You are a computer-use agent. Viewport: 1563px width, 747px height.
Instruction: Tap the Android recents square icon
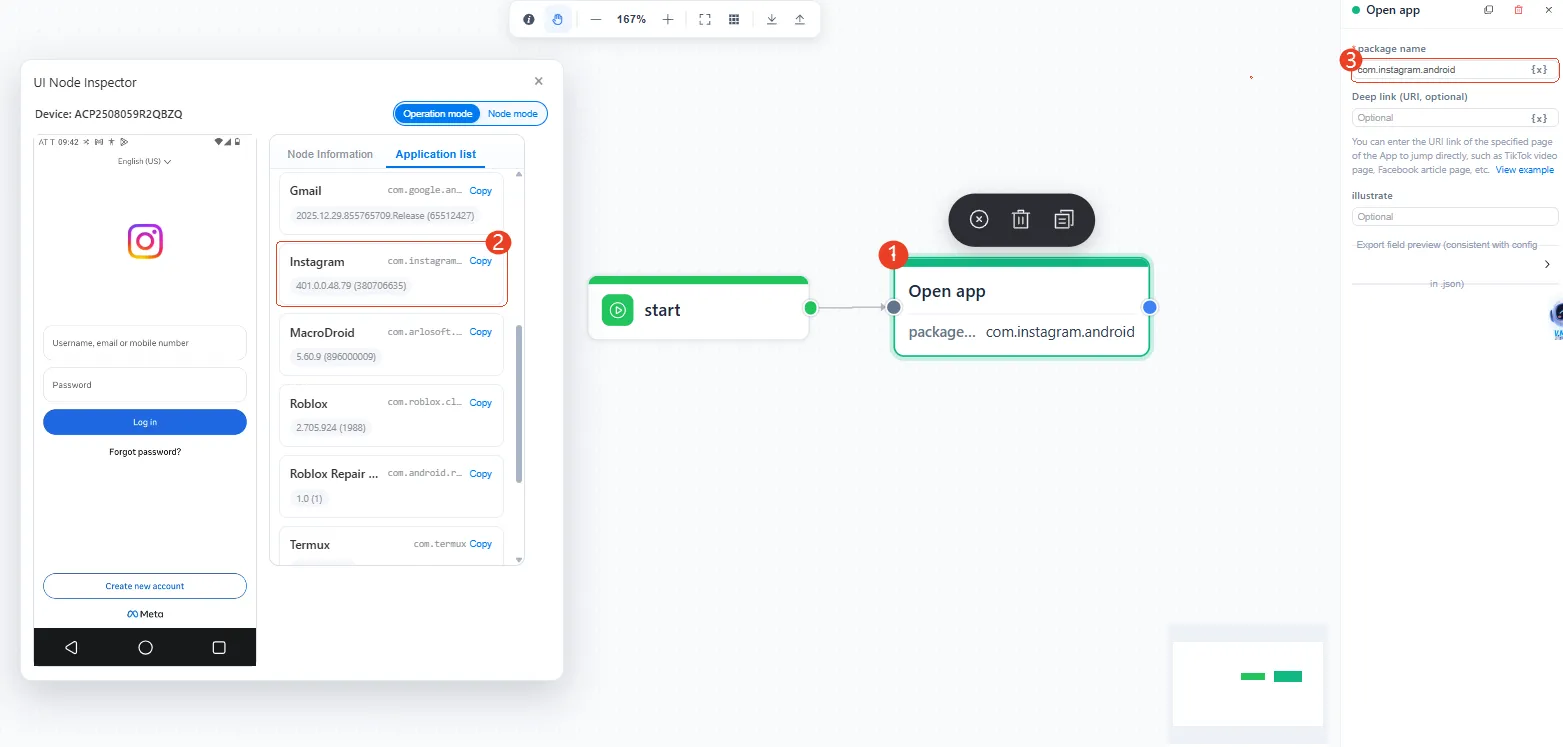coord(219,647)
